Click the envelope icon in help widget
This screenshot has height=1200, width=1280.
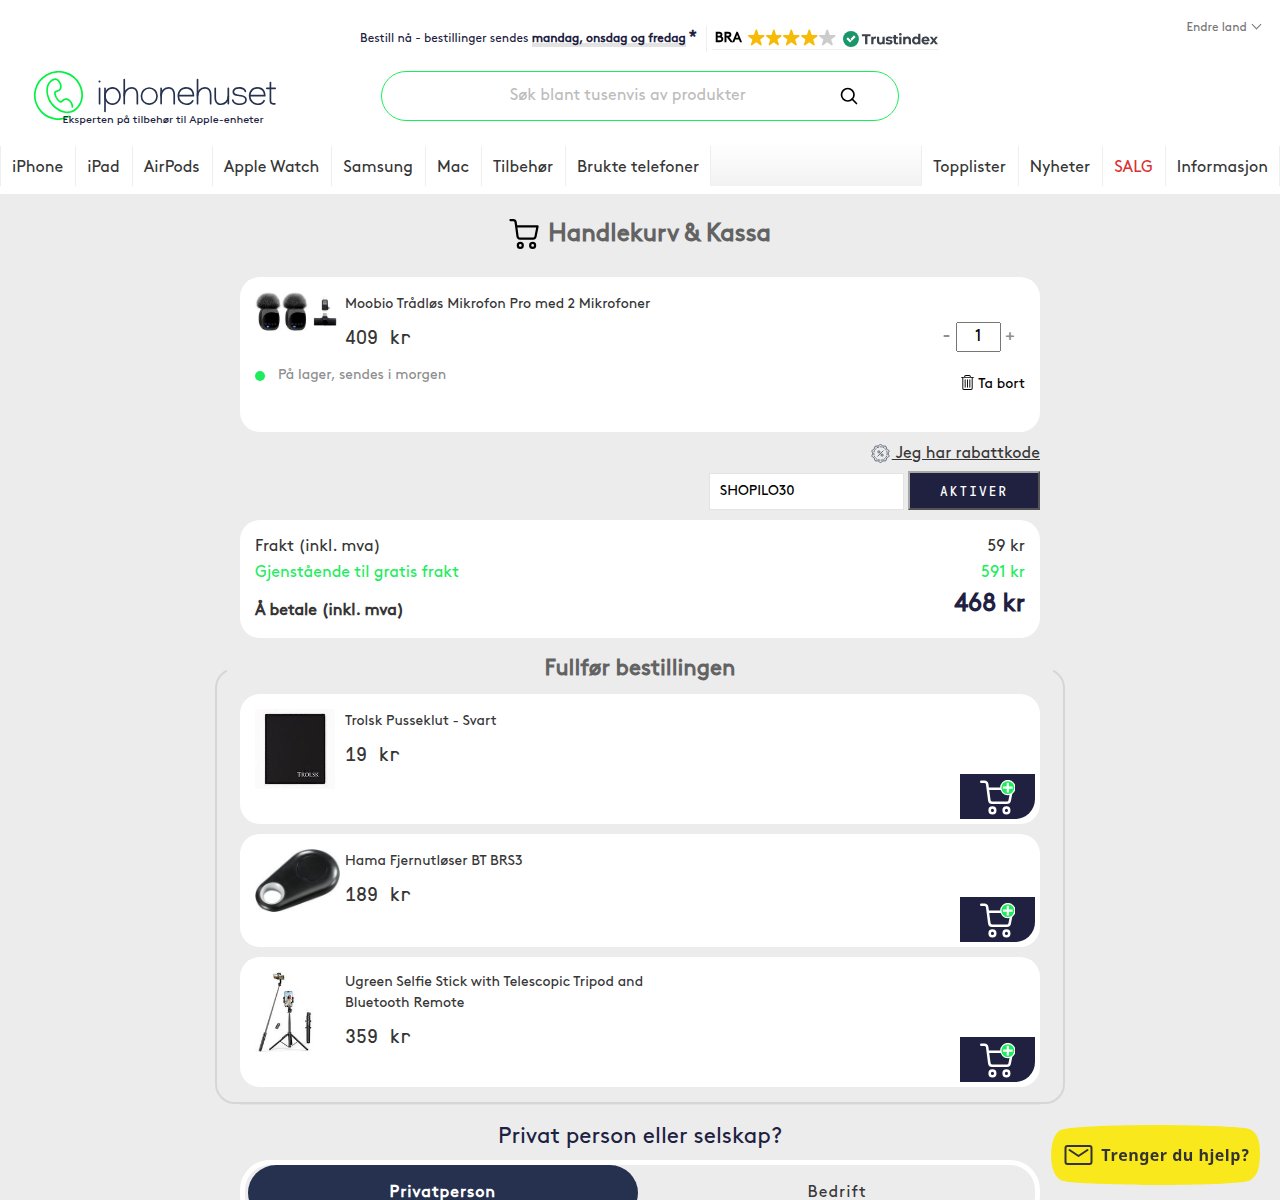1078,1155
